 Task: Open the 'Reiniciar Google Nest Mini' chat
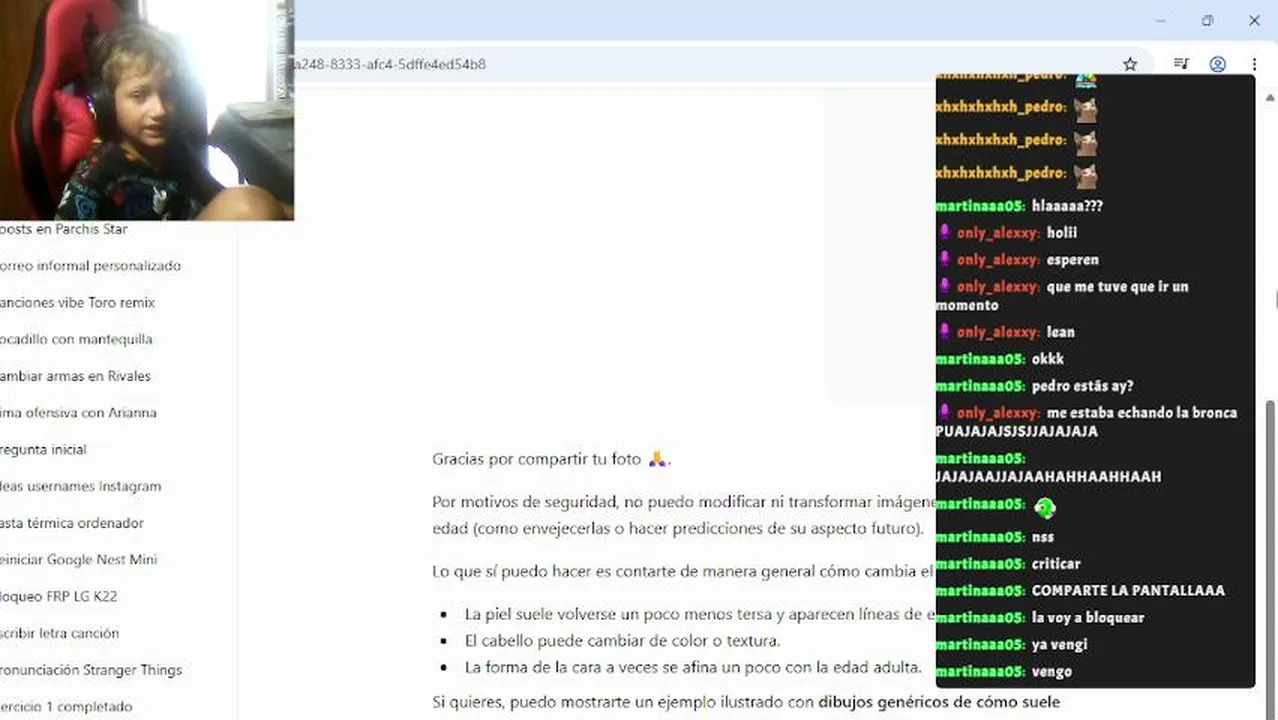[x=78, y=559]
